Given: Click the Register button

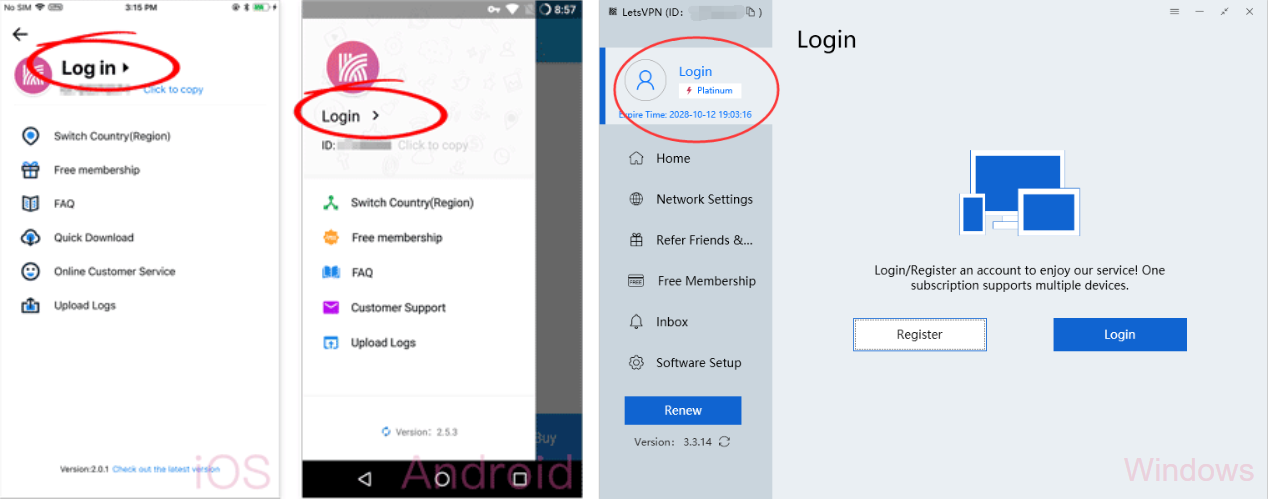Looking at the screenshot, I should point(920,335).
